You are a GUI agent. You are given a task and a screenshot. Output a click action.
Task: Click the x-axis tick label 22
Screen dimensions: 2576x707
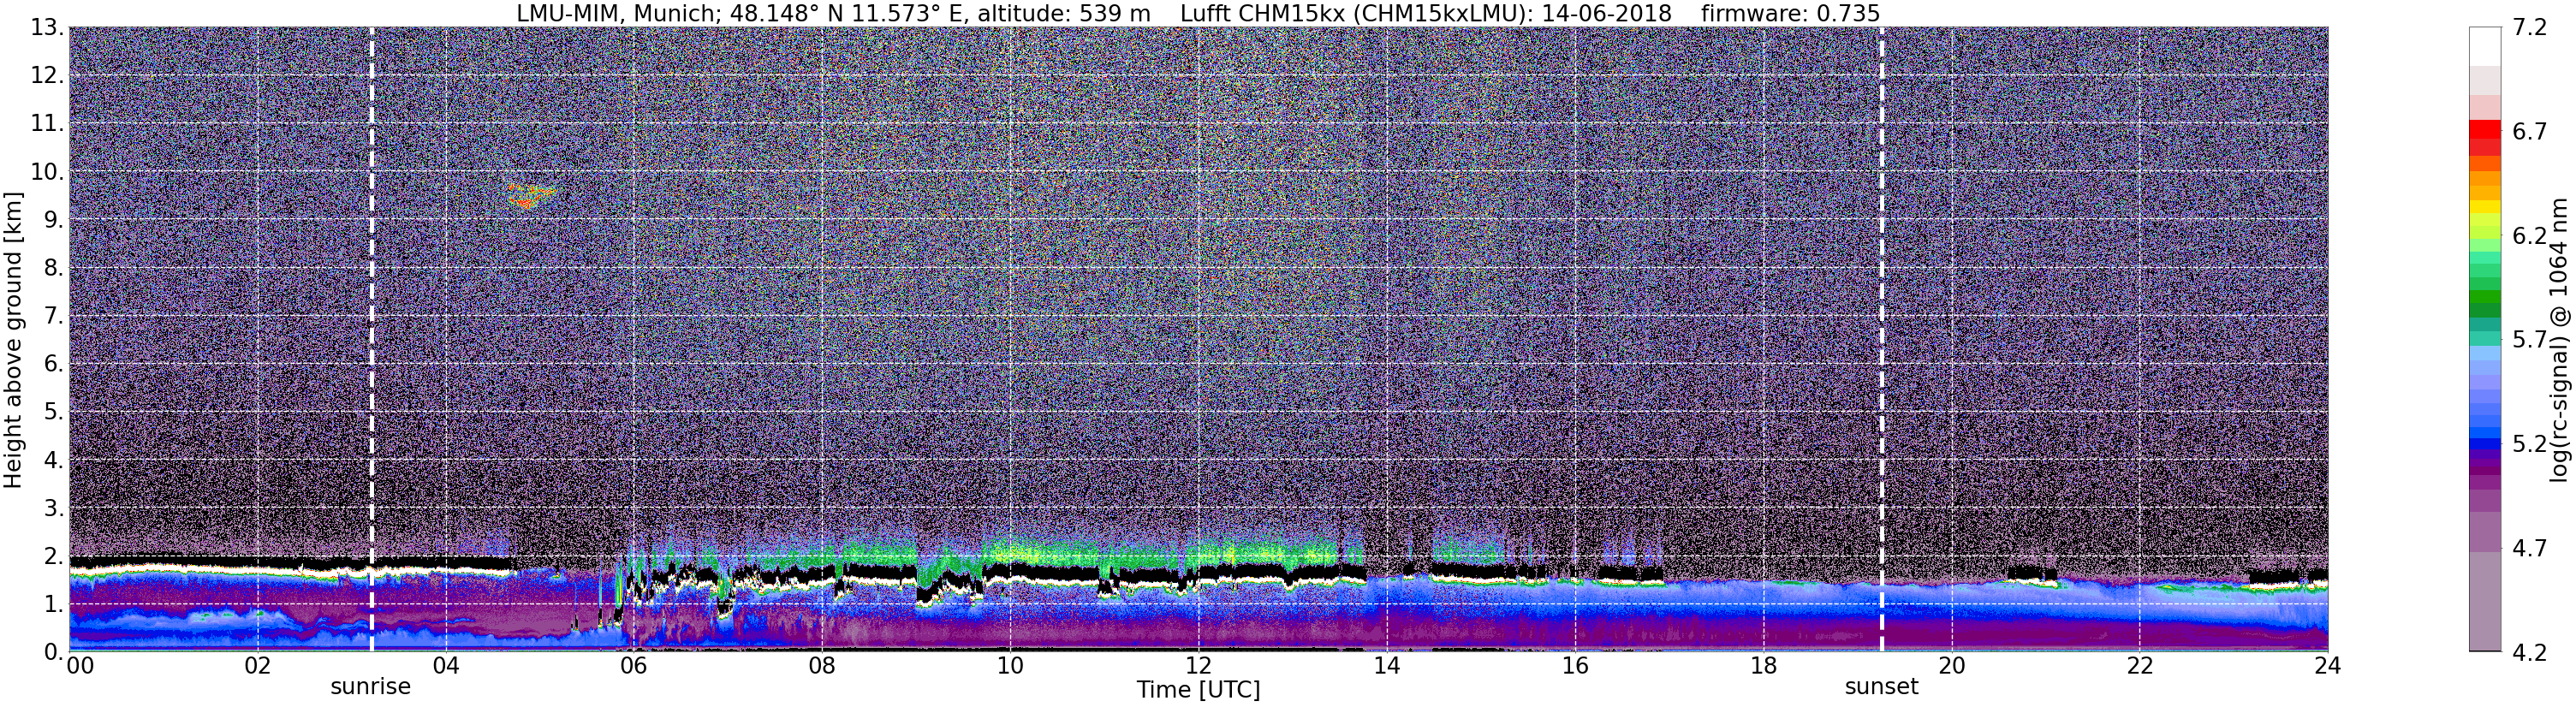[x=2139, y=666]
